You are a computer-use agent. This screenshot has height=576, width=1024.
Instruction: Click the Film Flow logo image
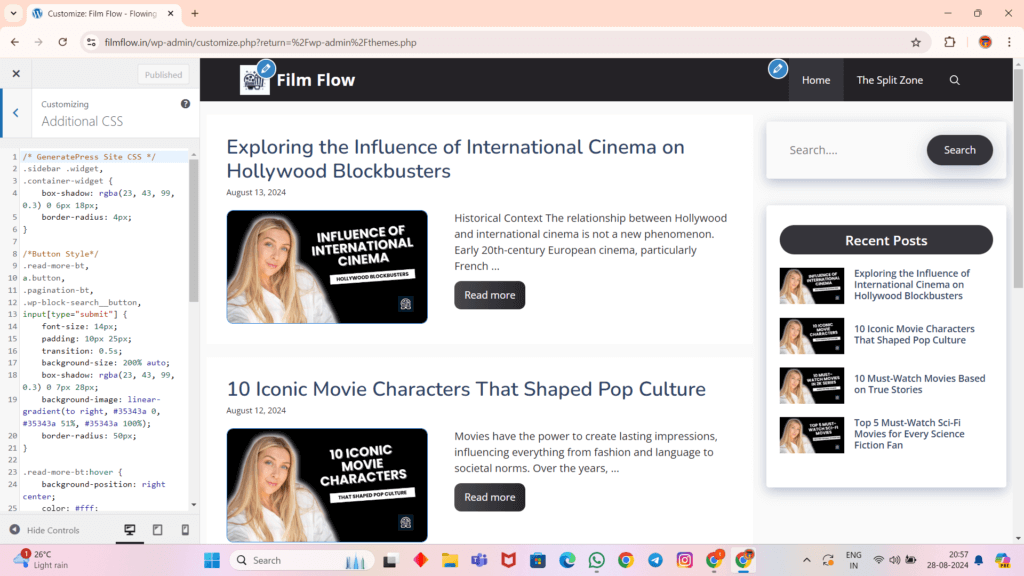pyautogui.click(x=254, y=80)
